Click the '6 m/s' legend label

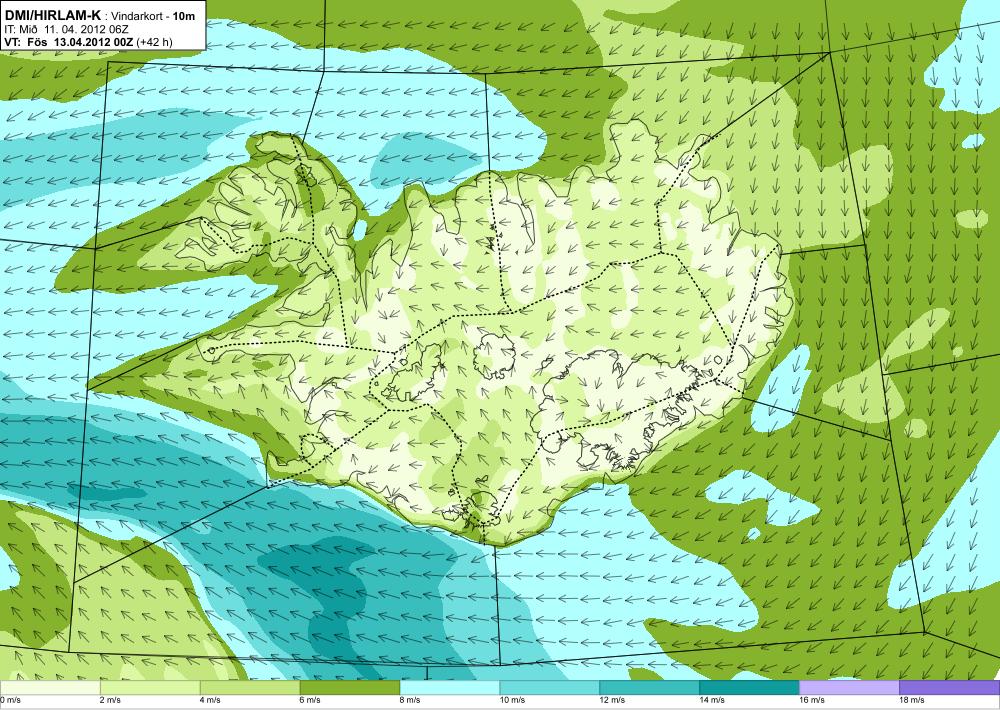[x=311, y=700]
